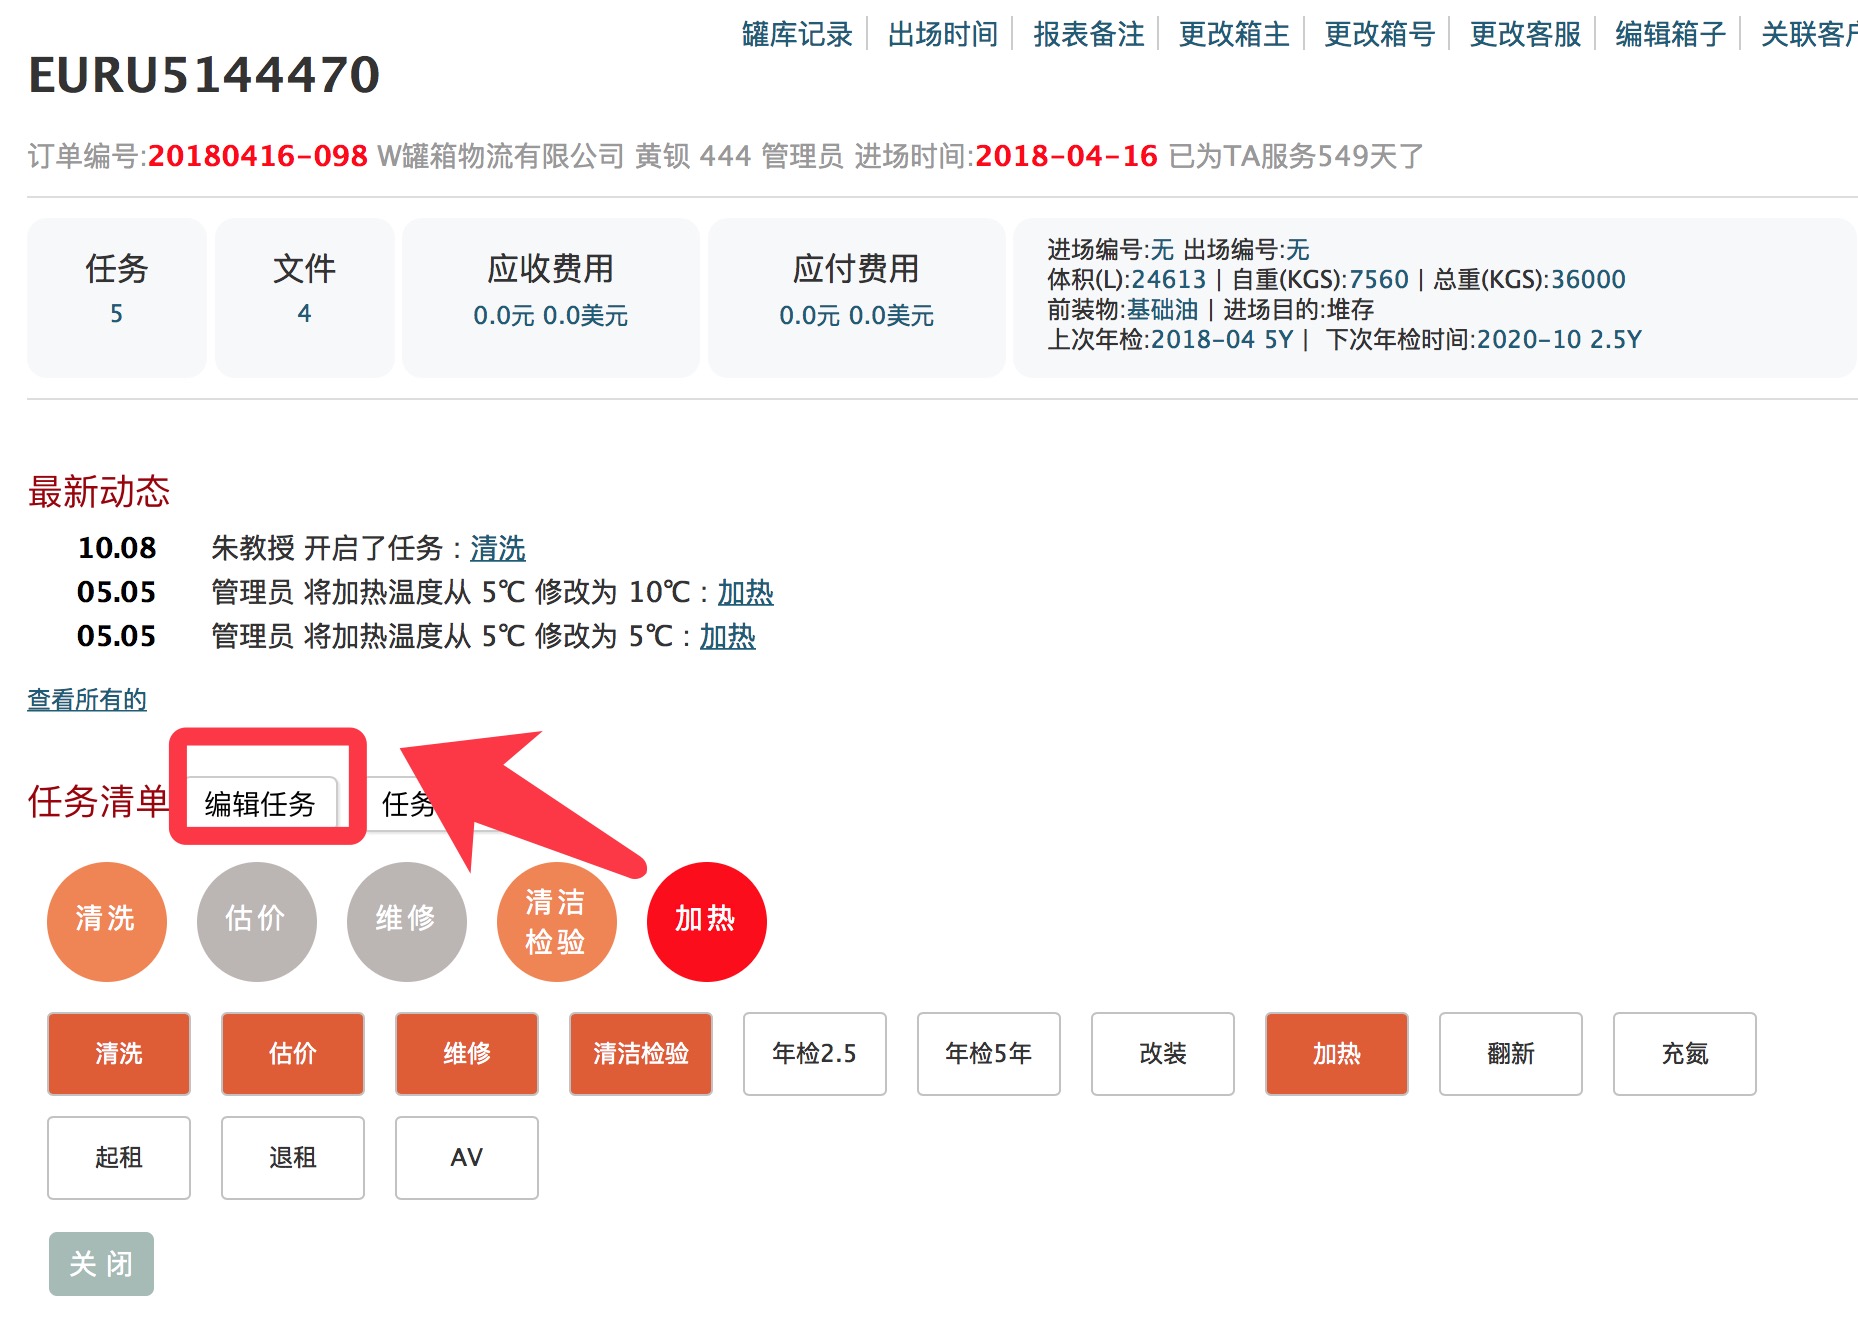Image resolution: width=1858 pixels, height=1324 pixels.
Task: Open the 清洗 task link from 10.08 update
Action: click(x=497, y=548)
